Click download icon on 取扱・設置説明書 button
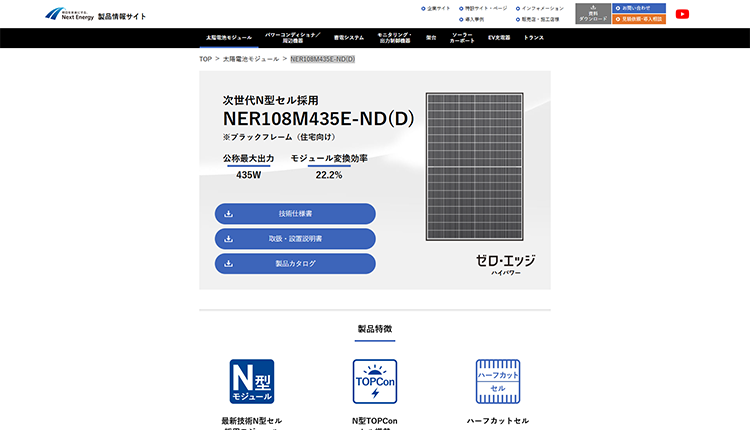This screenshot has width=750, height=430. (229, 239)
